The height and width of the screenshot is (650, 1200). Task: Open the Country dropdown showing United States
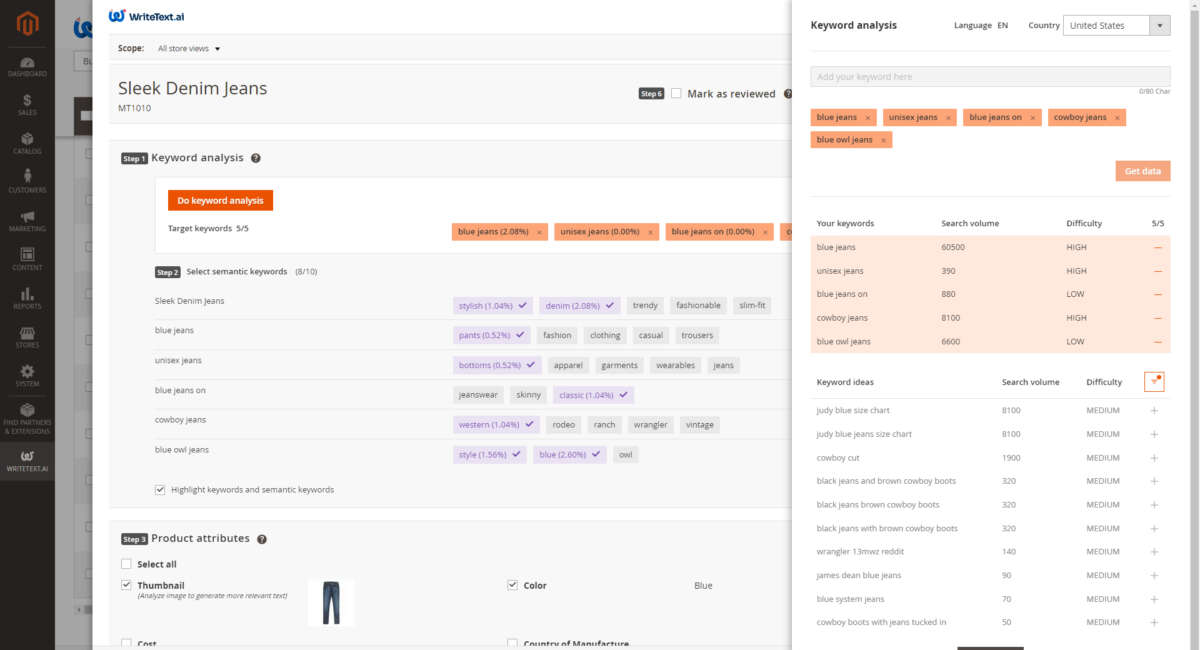pyautogui.click(x=1116, y=26)
